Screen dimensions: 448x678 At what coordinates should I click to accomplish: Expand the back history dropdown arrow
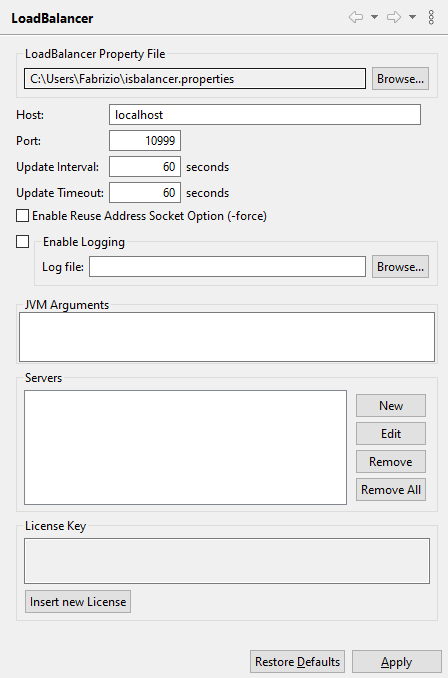tap(374, 17)
